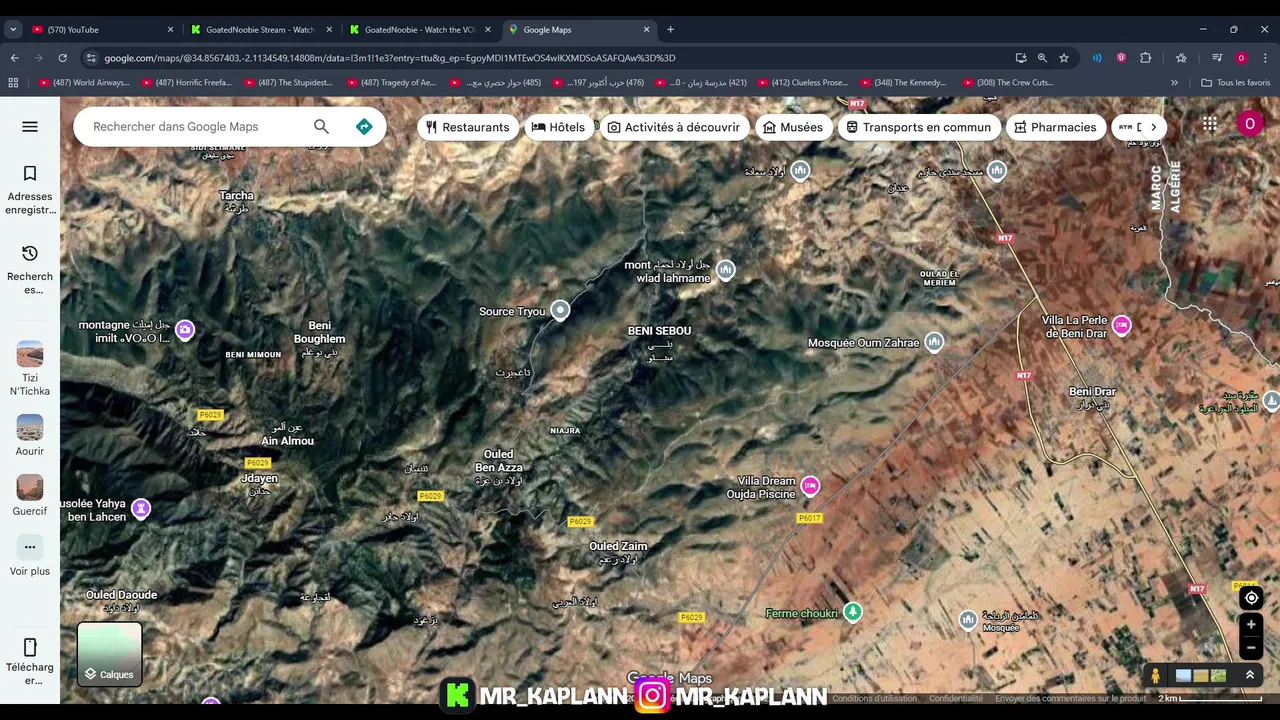
Task: Show more category chips with arrow
Action: (x=1153, y=127)
